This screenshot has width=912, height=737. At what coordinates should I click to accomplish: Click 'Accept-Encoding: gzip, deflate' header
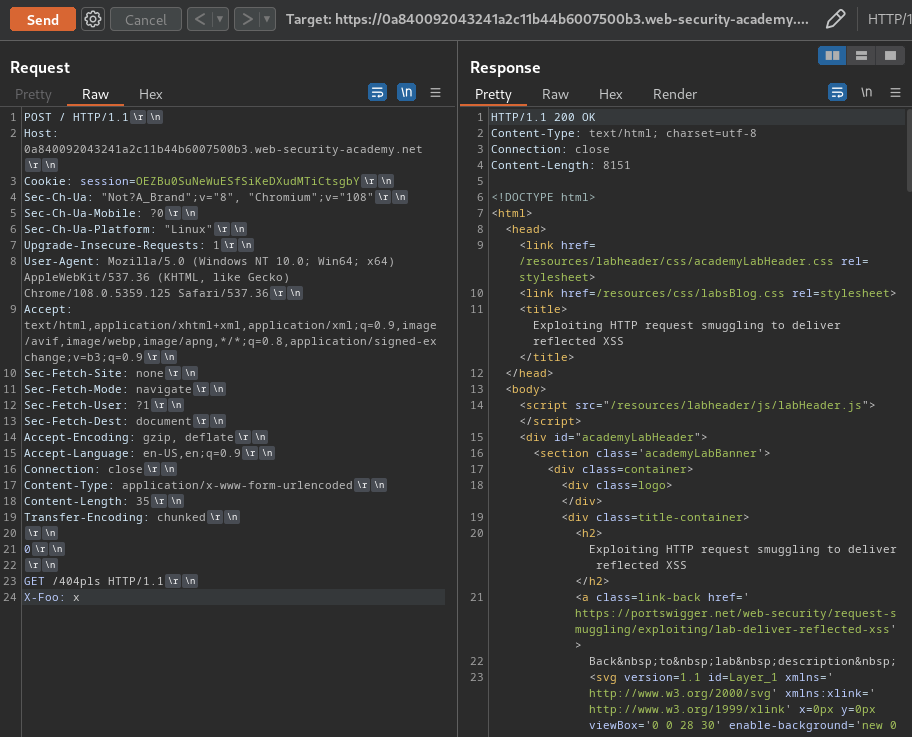[129, 437]
